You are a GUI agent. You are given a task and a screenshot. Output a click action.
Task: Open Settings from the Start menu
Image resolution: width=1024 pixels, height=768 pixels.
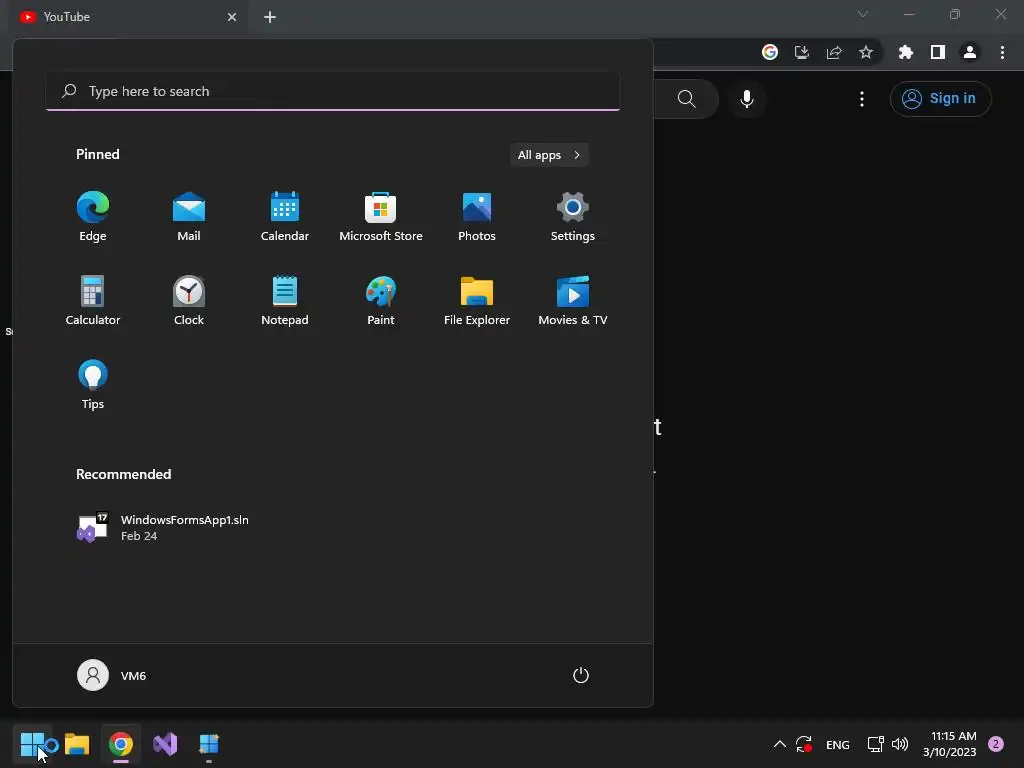point(573,217)
